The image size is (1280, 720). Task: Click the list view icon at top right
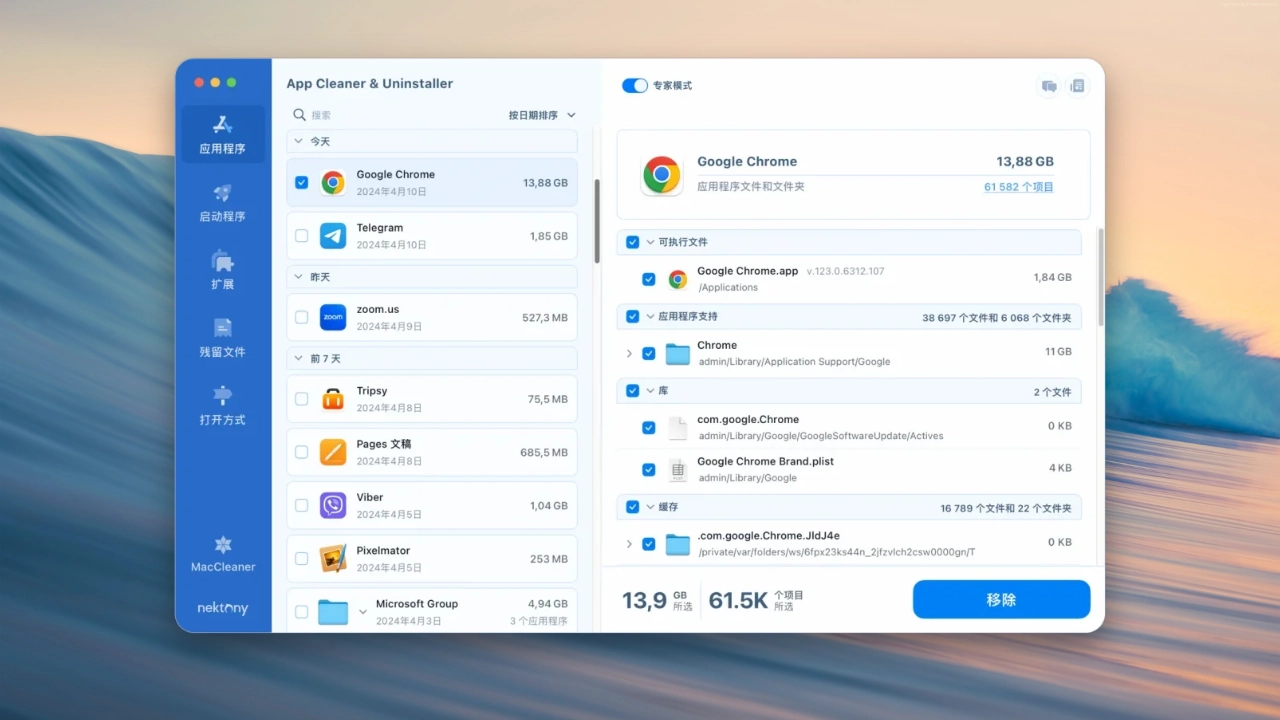[x=1077, y=86]
